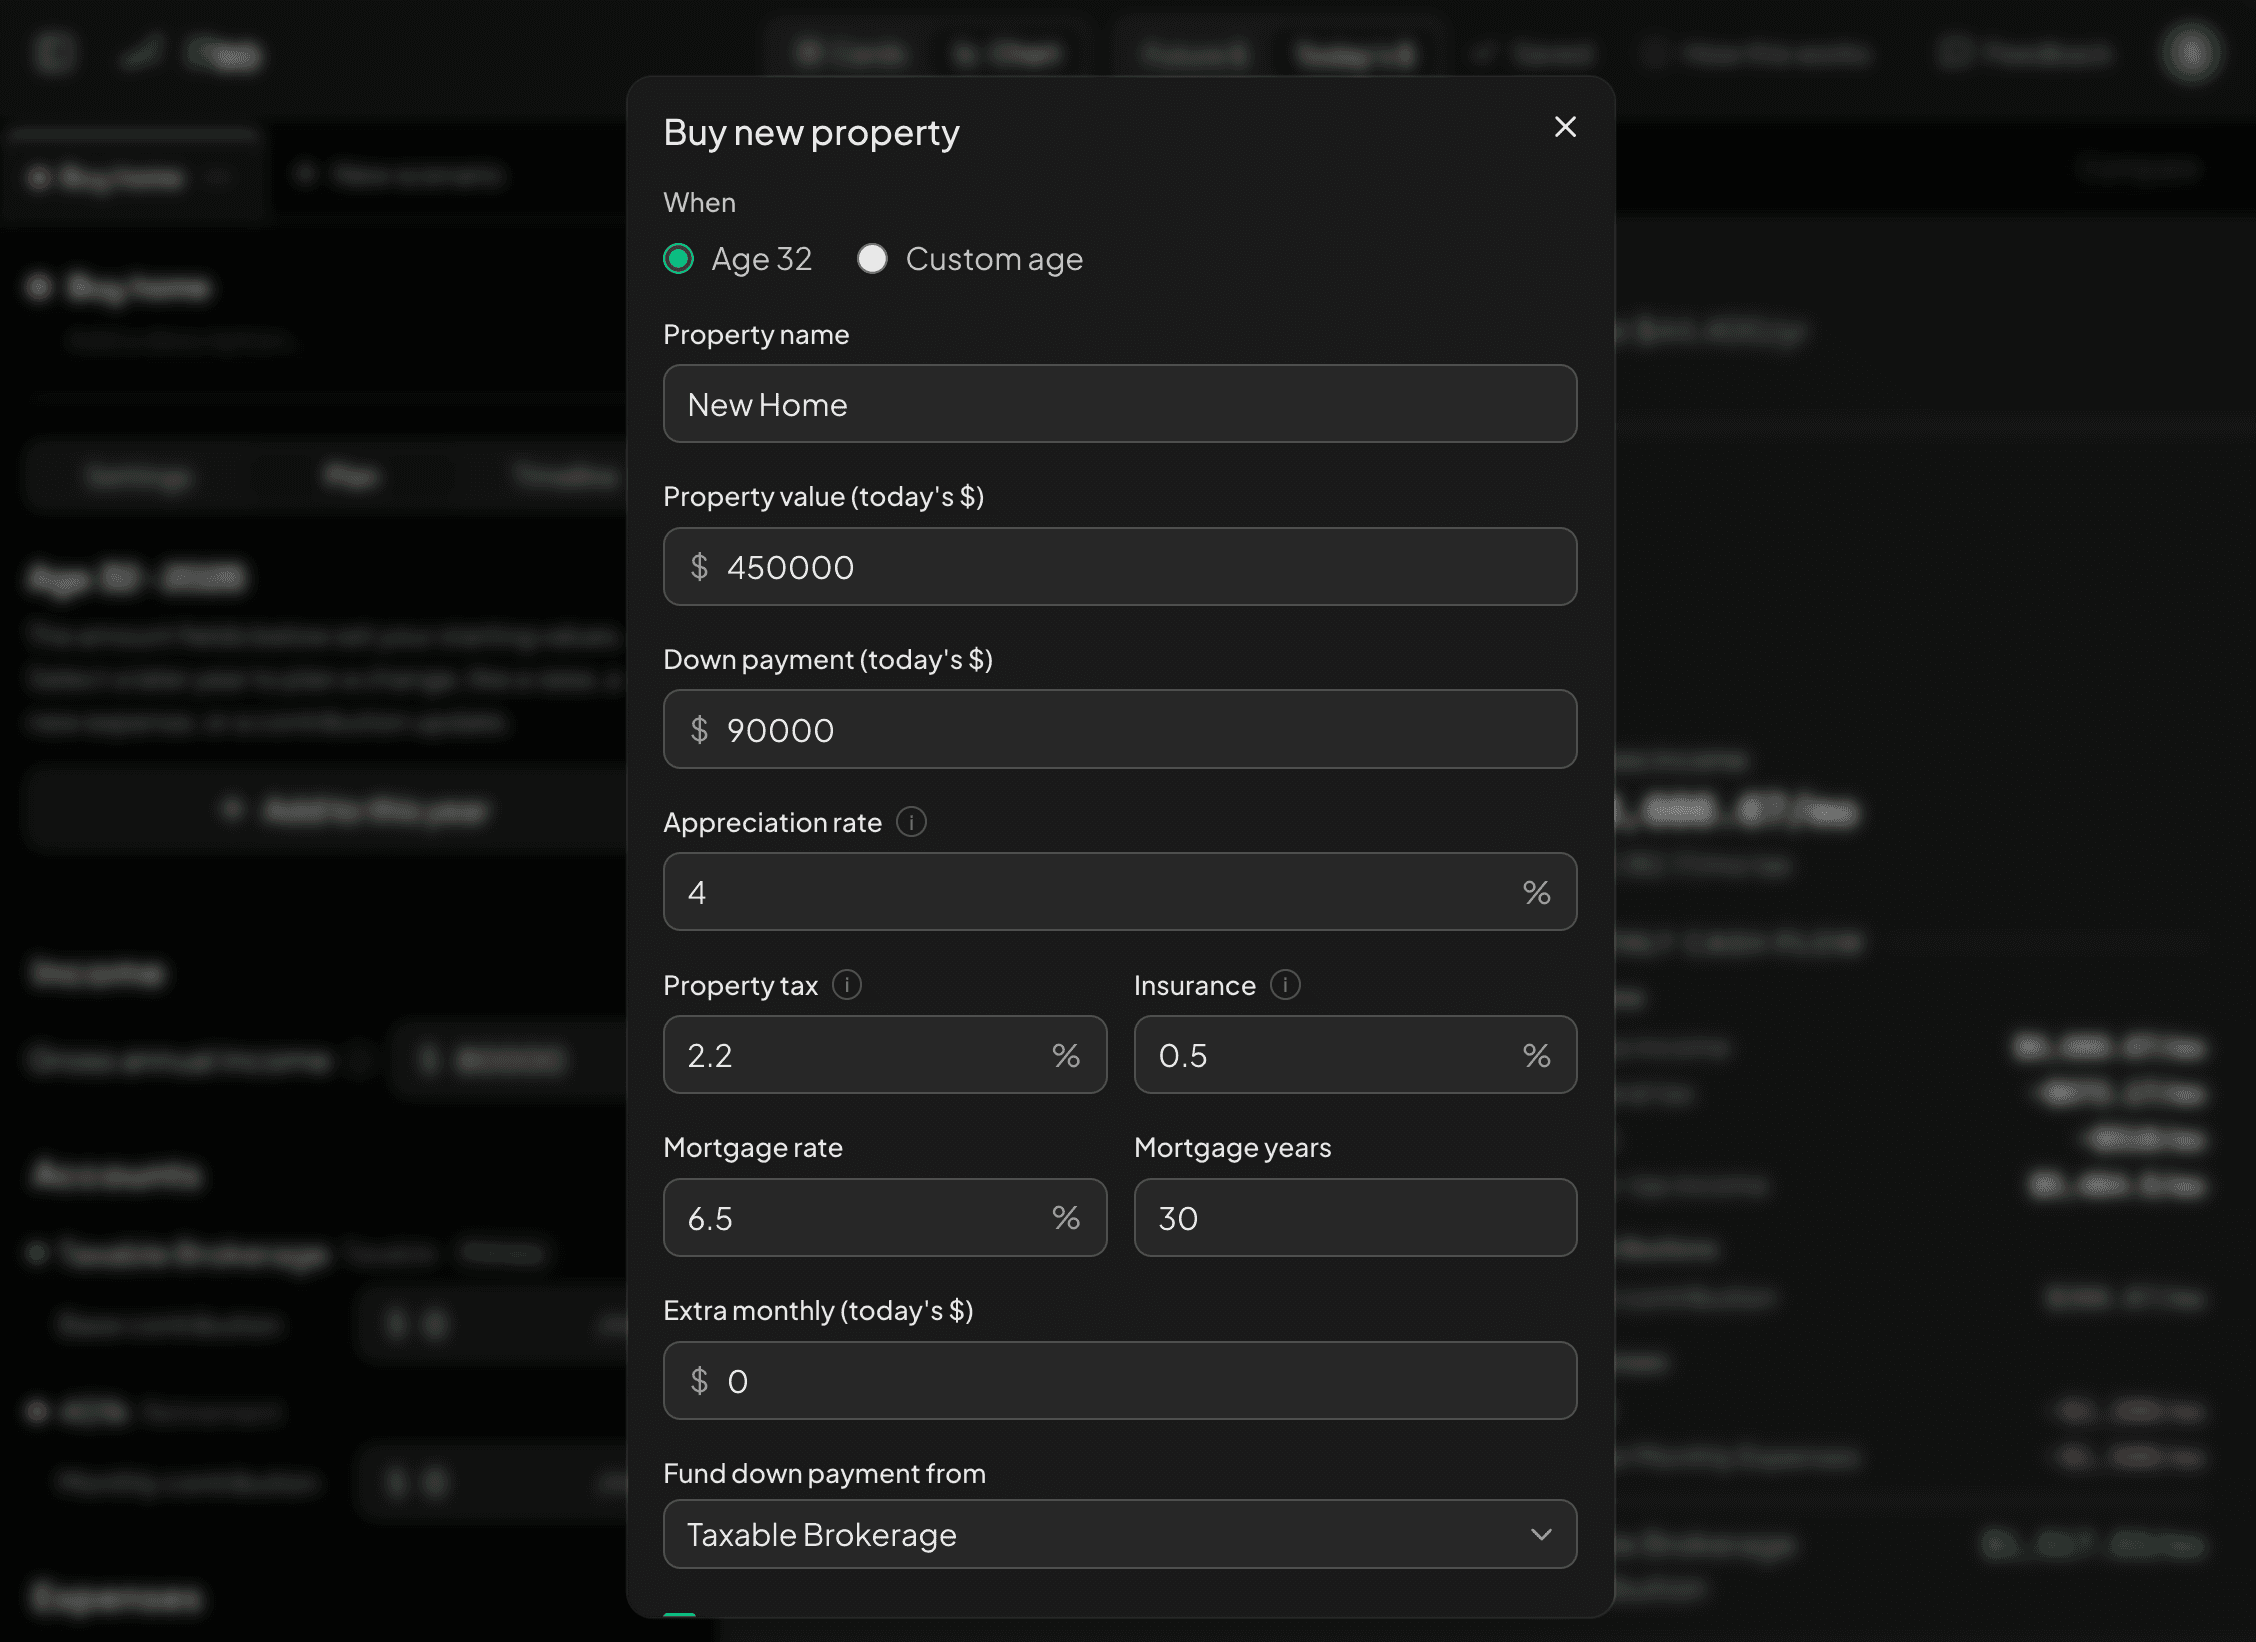Click the Property value input field

click(x=1120, y=567)
